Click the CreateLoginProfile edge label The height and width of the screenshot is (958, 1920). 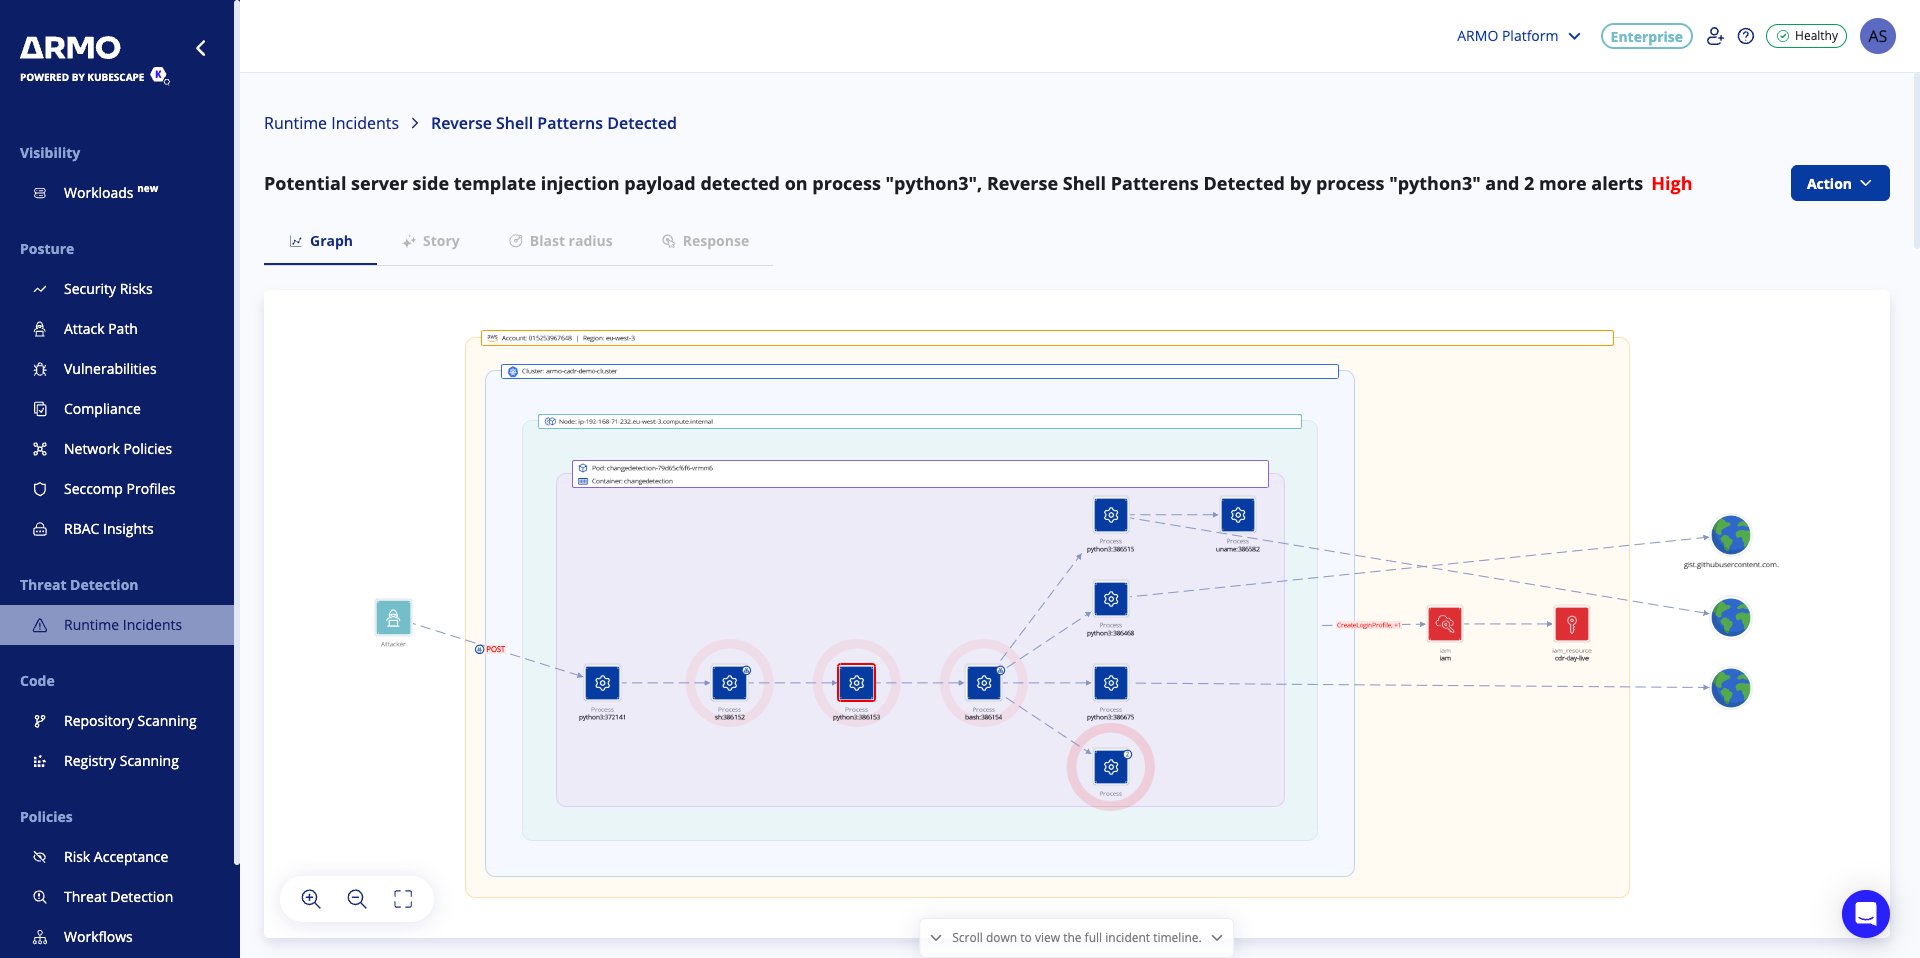1368,625
